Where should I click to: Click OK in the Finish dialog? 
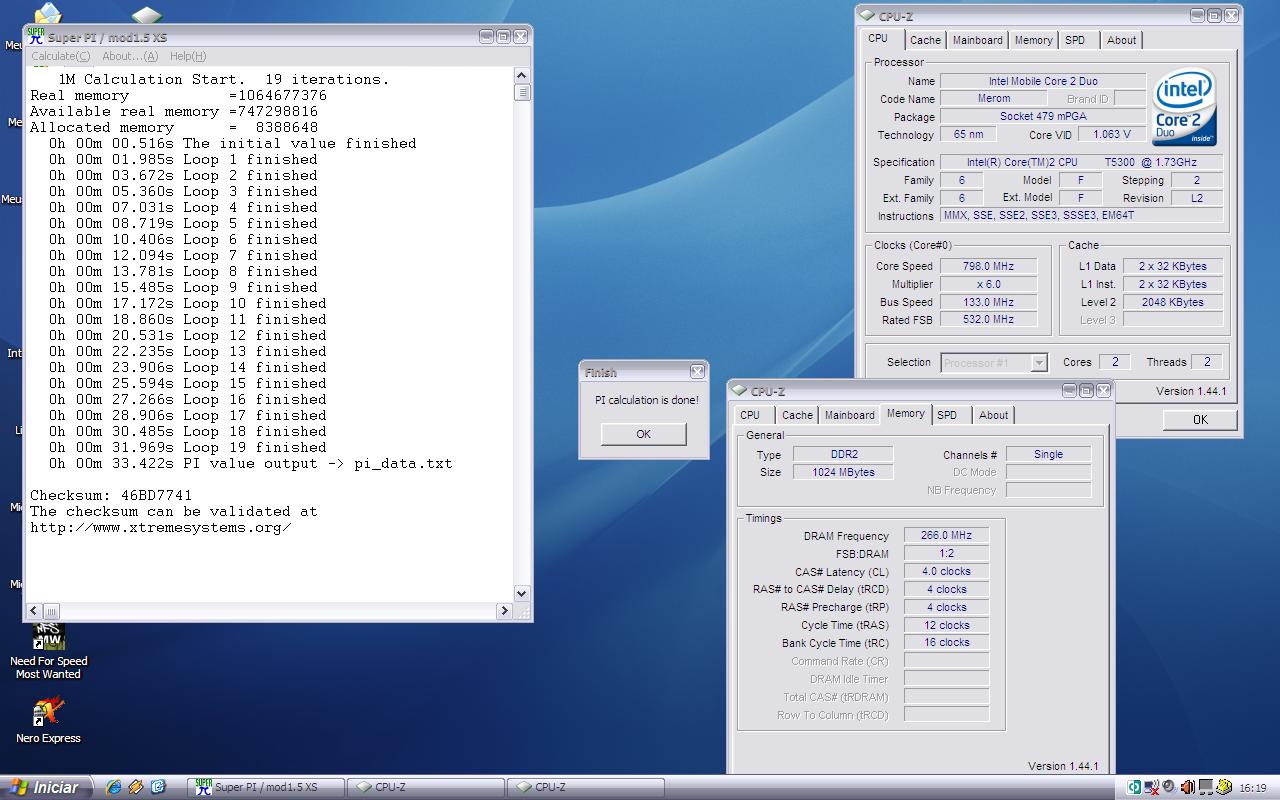point(643,434)
